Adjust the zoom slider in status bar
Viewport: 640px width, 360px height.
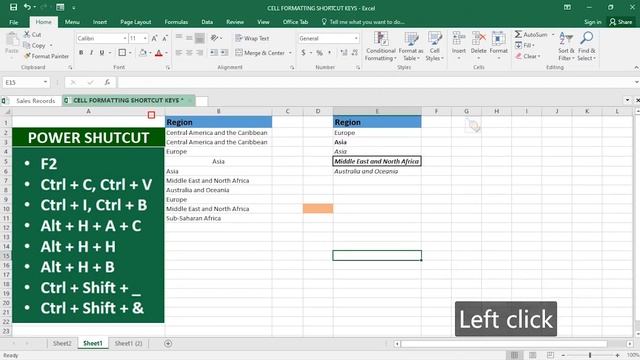(590, 356)
